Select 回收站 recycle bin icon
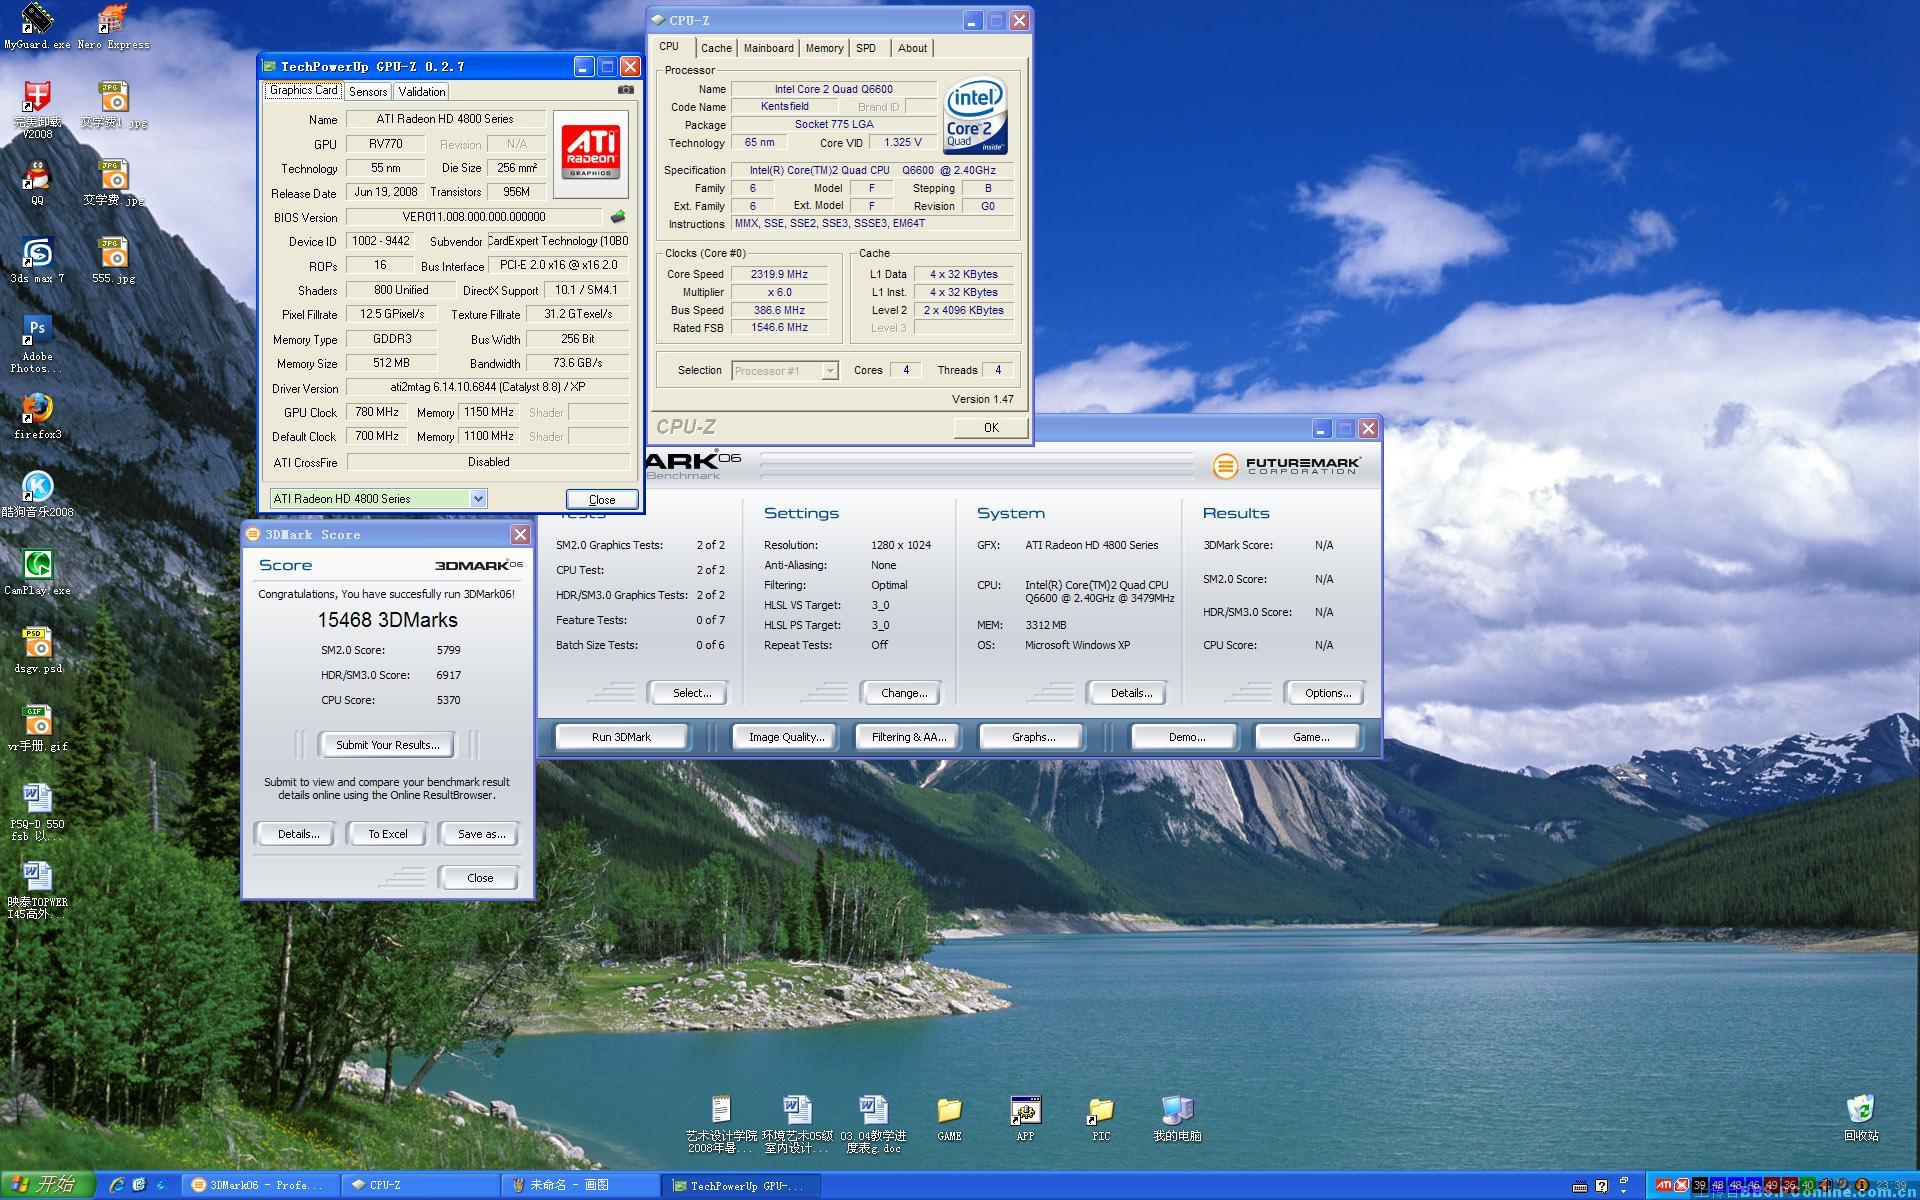 1861,1118
